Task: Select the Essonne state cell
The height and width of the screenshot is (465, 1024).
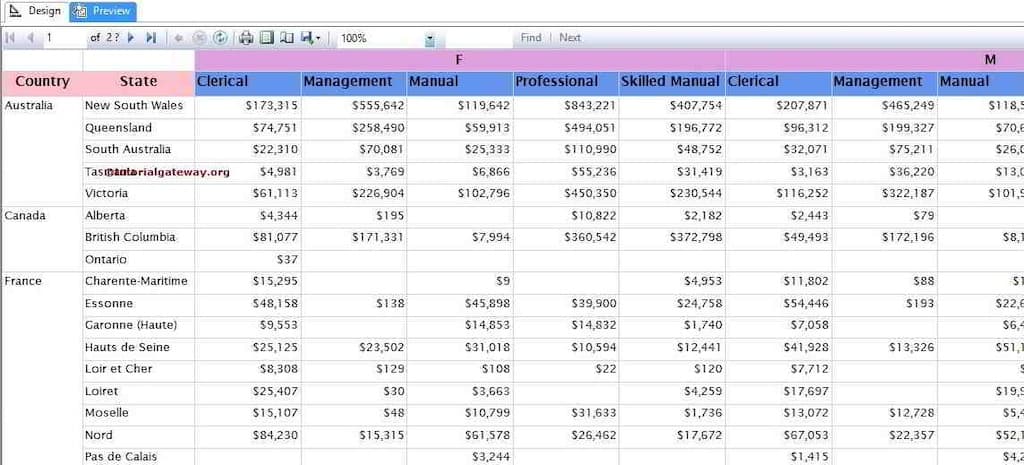Action: [138, 304]
